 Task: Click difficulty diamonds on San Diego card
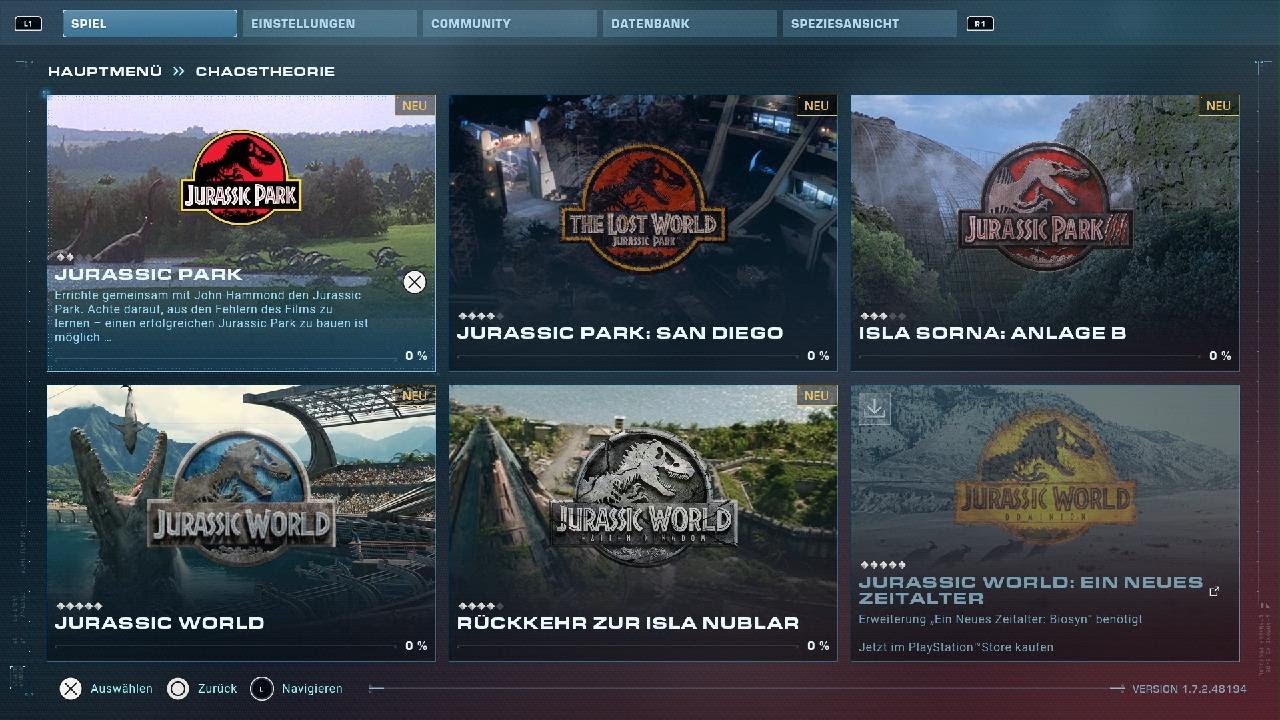(479, 316)
